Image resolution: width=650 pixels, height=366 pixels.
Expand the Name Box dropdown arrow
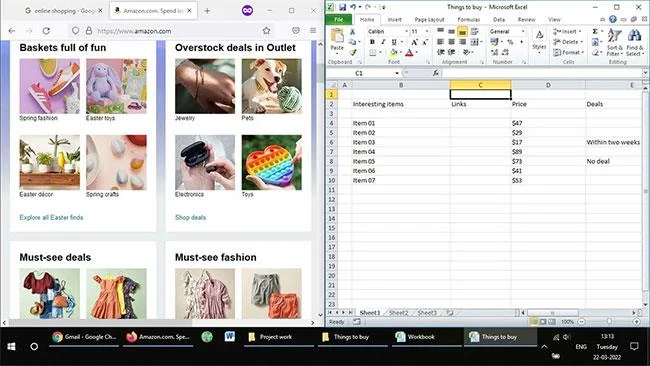point(397,73)
